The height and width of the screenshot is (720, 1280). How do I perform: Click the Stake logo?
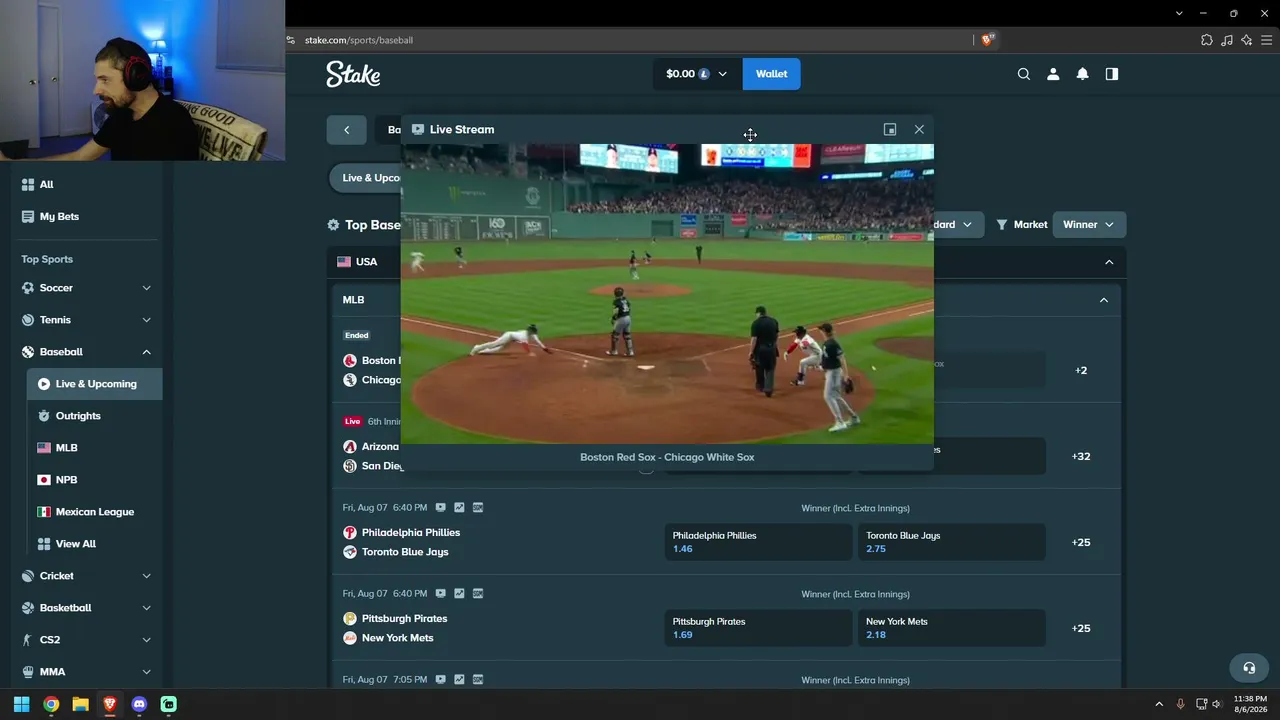pyautogui.click(x=353, y=74)
